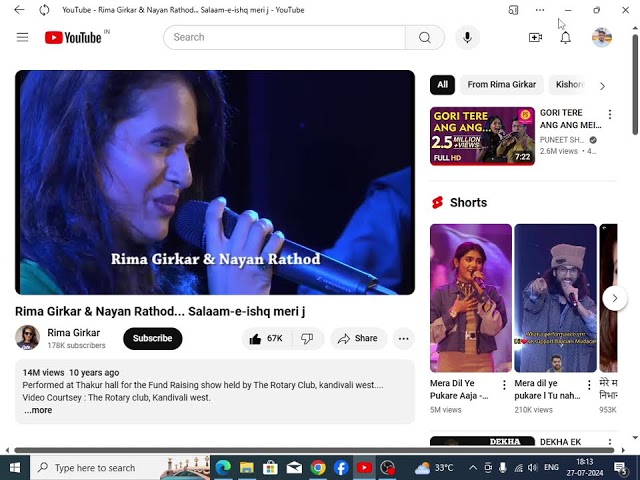Open the short with beanie singer thumbnail
This screenshot has height=480, width=640.
[556, 298]
